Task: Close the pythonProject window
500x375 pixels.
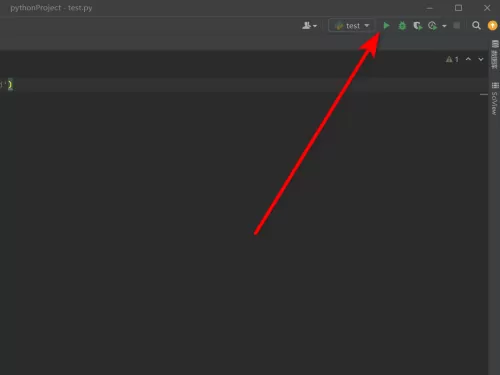Action: [x=487, y=8]
